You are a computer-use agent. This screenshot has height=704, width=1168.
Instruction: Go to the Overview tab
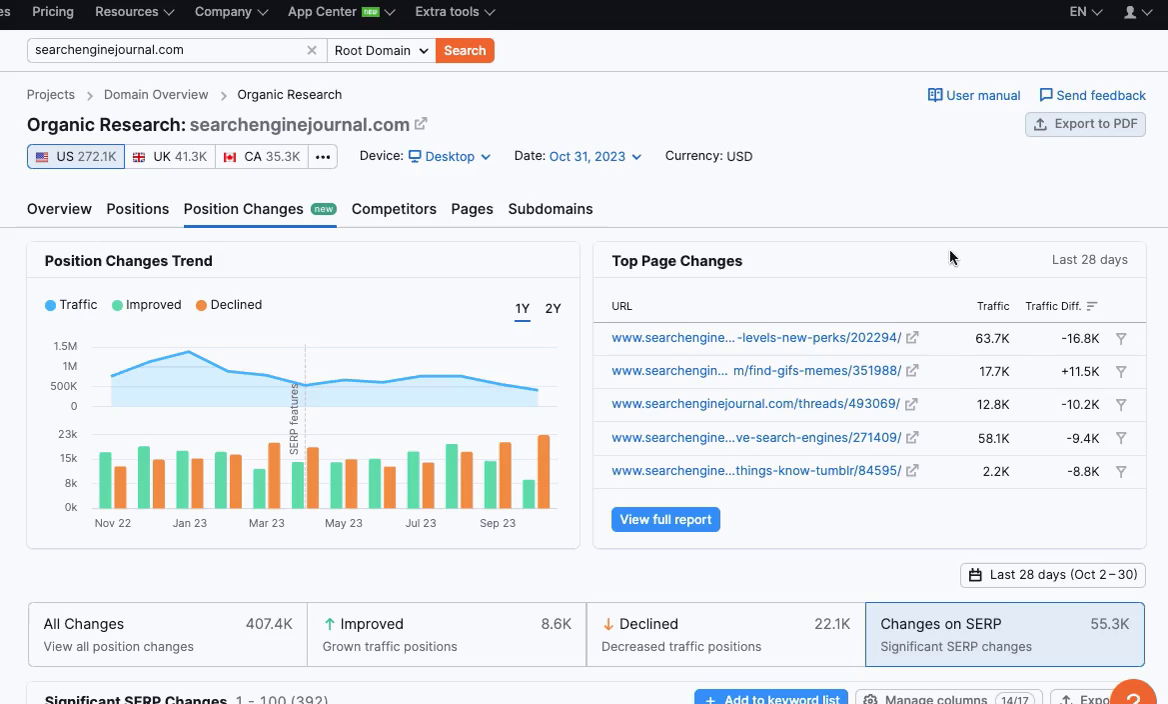tap(60, 209)
